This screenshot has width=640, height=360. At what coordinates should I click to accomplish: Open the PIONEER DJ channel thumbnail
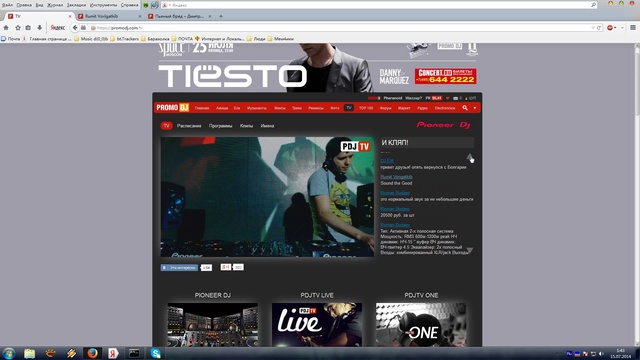[213, 324]
